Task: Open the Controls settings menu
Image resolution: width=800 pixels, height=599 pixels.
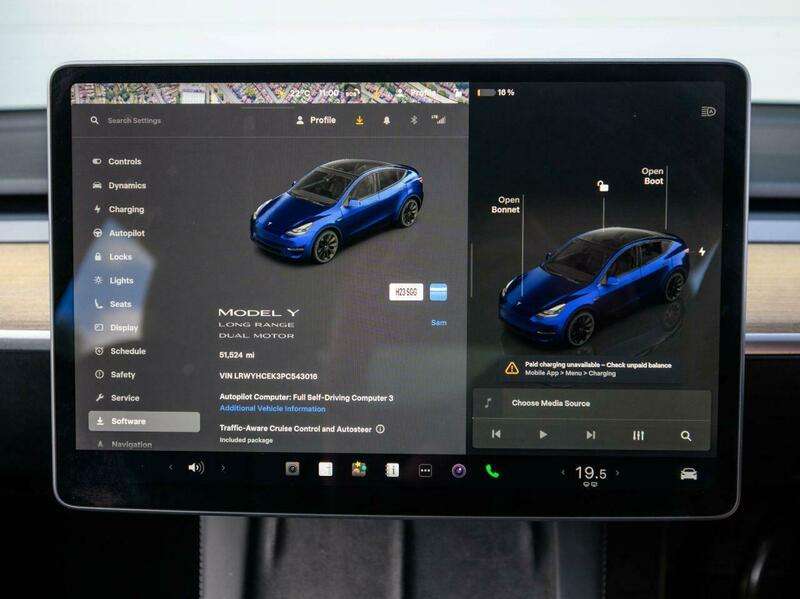Action: tap(117, 161)
